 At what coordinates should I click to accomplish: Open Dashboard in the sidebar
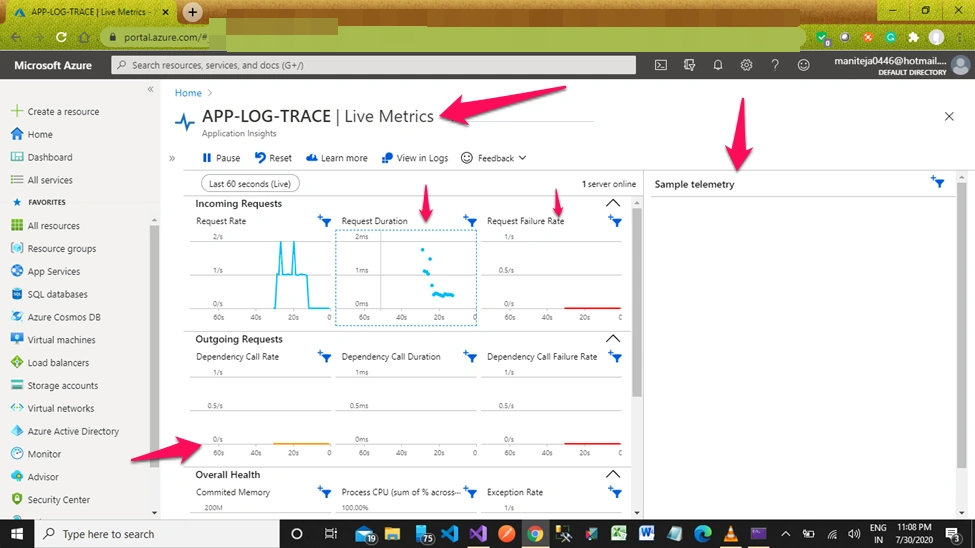click(x=42, y=157)
